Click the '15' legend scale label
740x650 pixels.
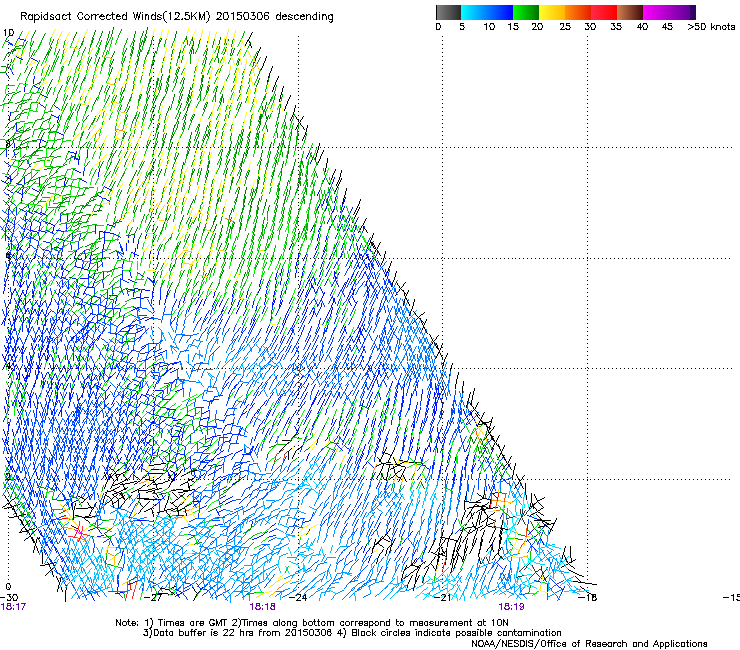click(x=513, y=27)
